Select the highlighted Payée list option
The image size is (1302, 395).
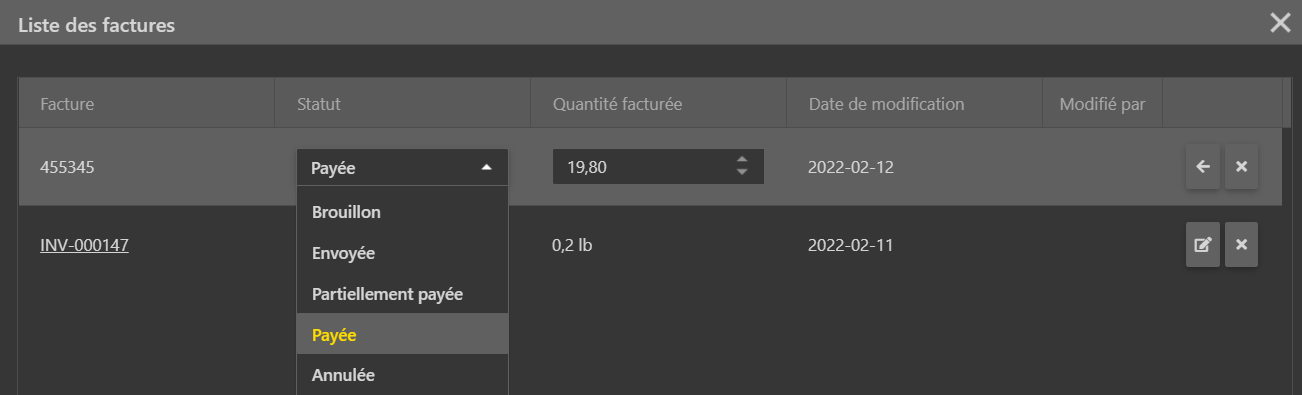pos(402,334)
